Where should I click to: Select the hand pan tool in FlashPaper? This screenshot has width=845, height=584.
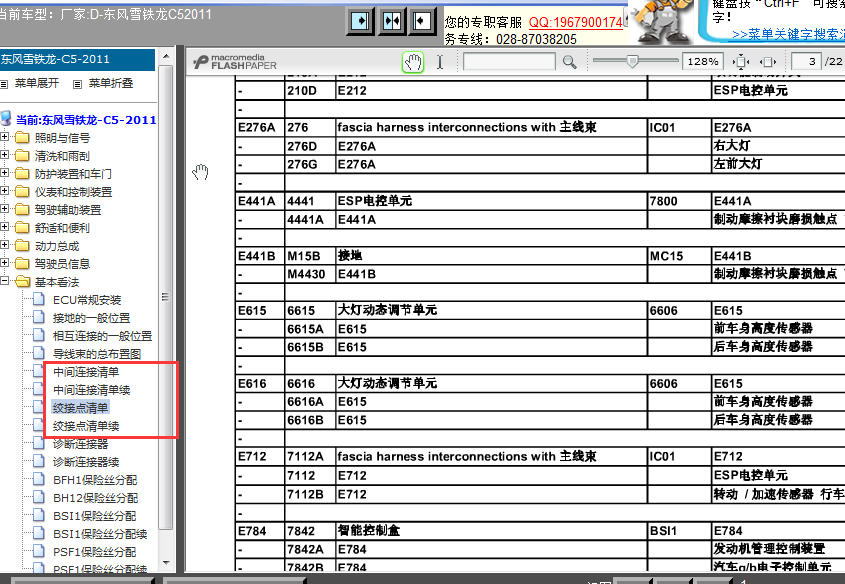pos(413,62)
